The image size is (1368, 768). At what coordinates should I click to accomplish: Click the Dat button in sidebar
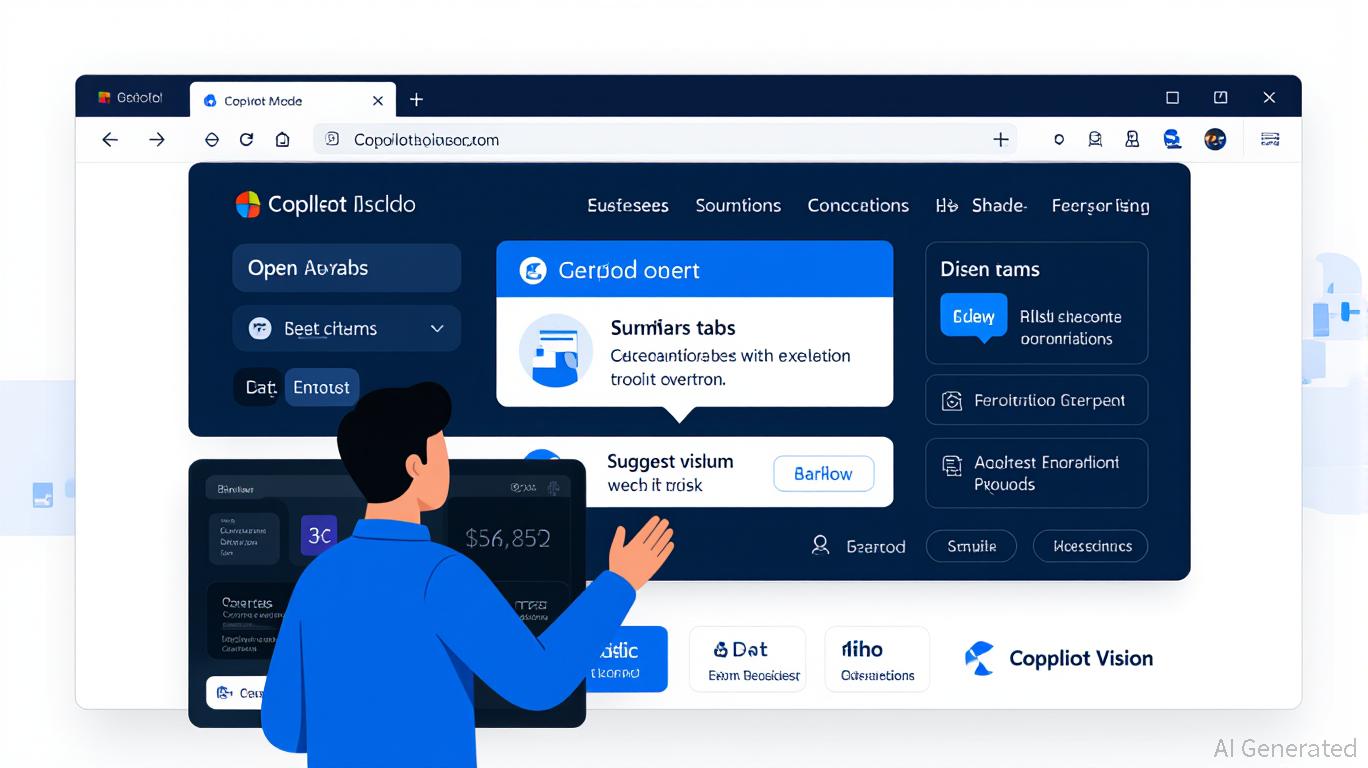tap(259, 387)
